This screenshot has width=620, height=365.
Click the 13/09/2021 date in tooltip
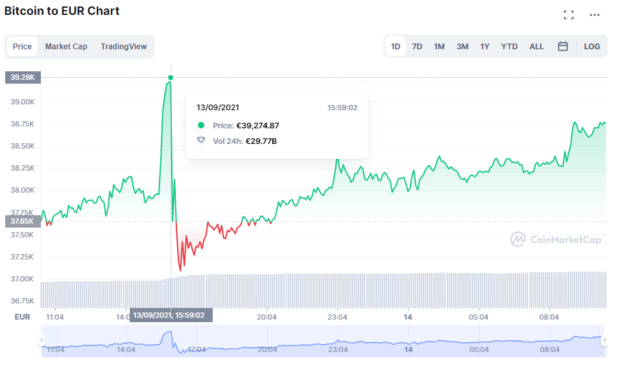(217, 108)
